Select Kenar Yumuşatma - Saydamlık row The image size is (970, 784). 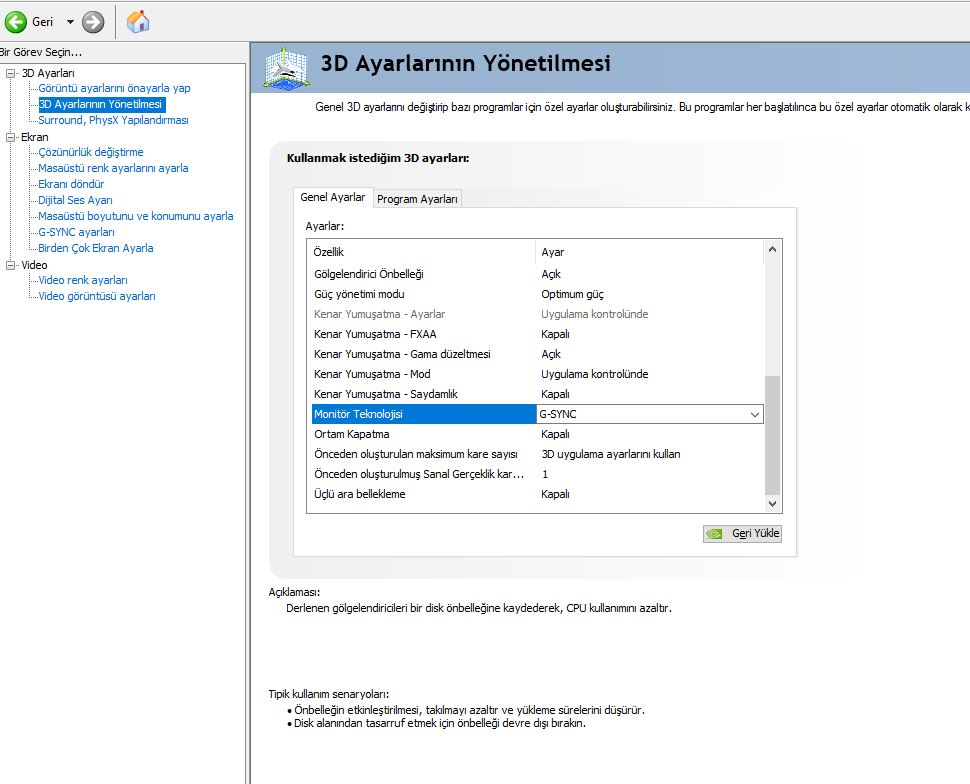536,394
